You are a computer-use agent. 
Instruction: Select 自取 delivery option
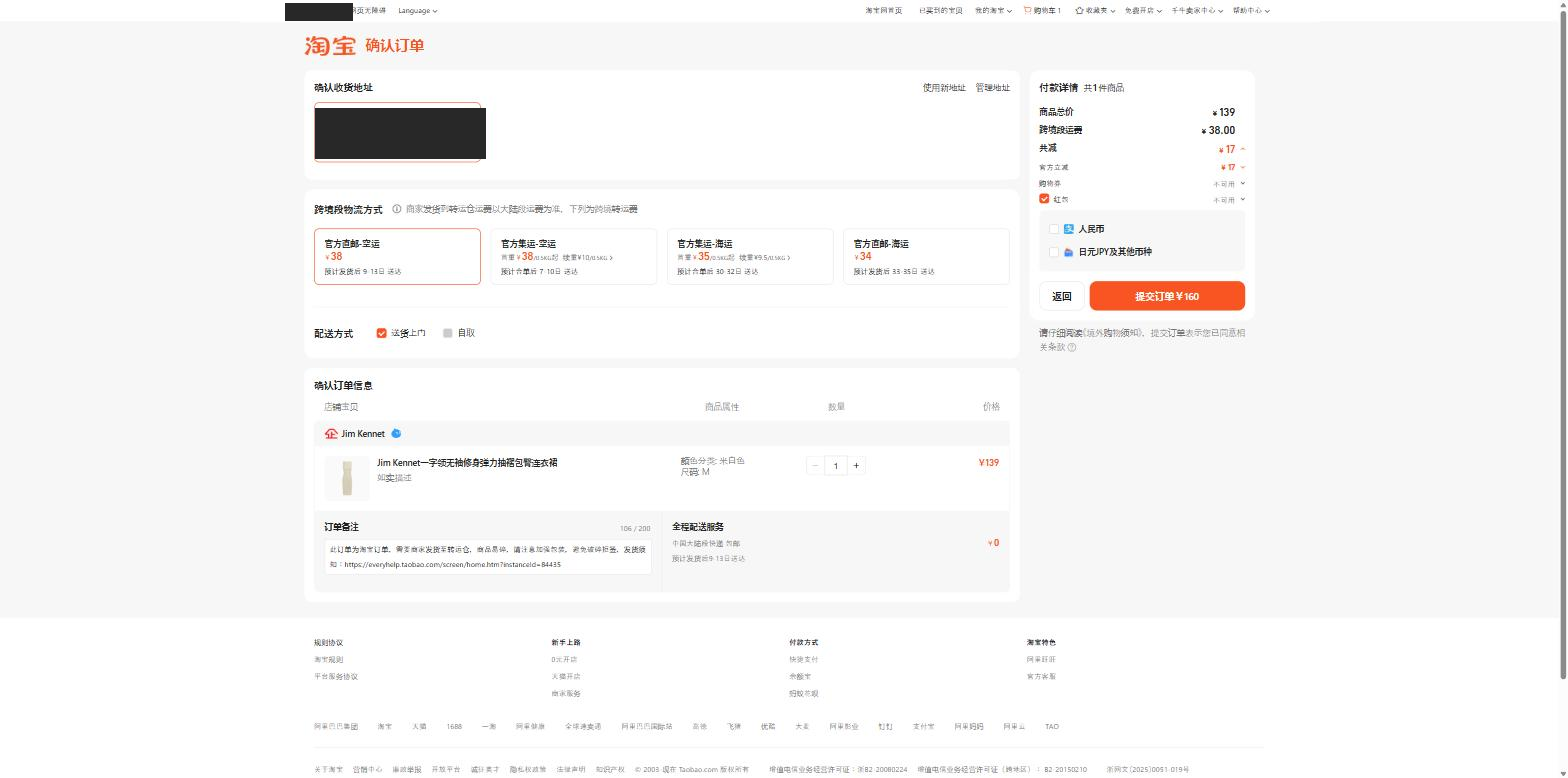448,333
